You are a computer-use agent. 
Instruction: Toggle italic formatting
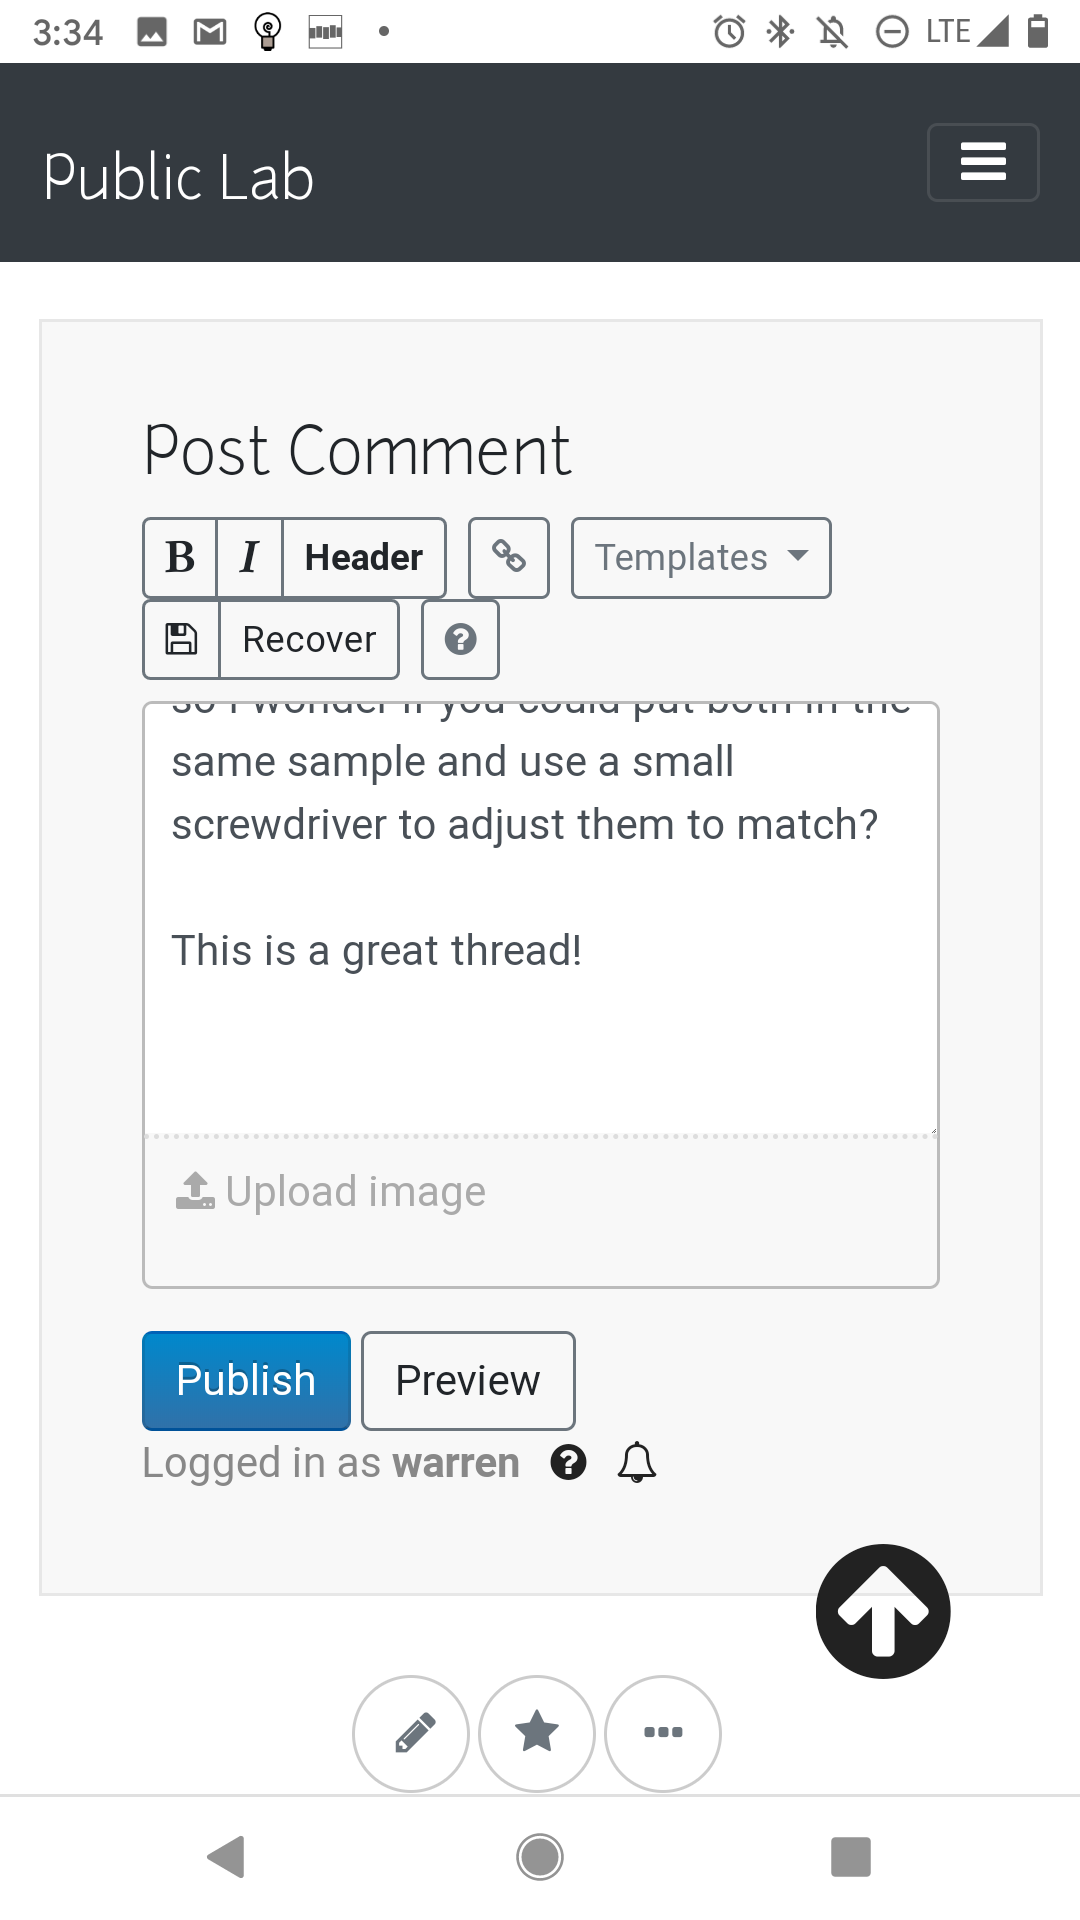tap(248, 557)
